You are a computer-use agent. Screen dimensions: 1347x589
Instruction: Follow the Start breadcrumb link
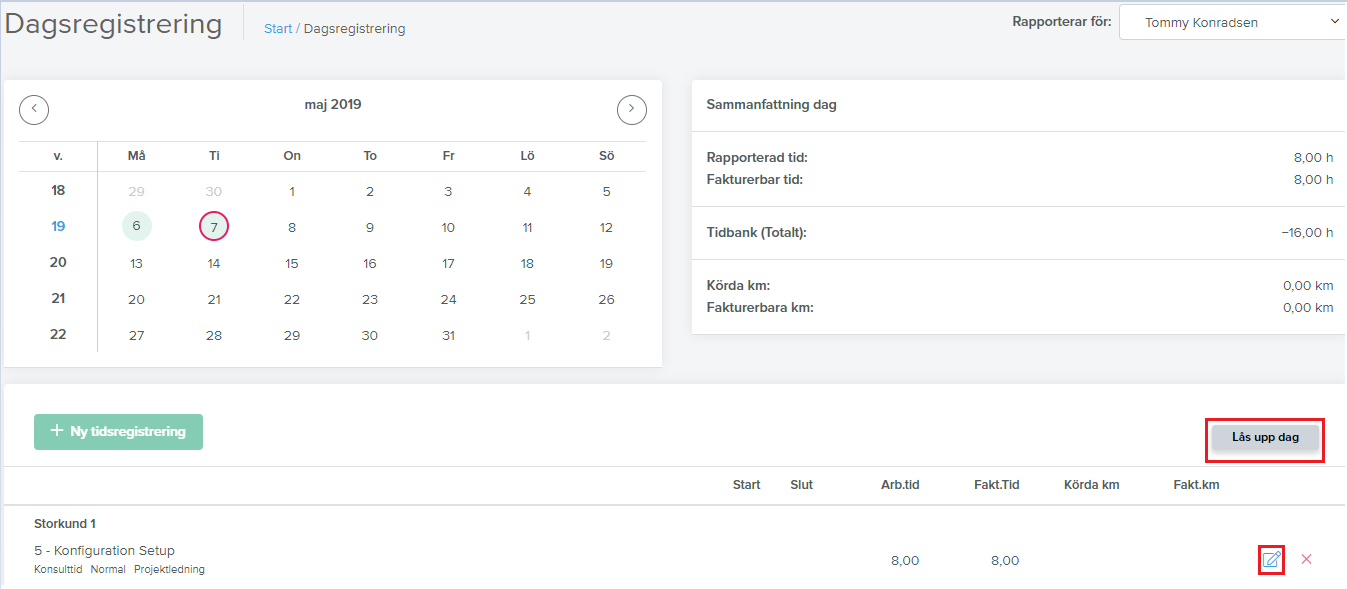pos(278,29)
